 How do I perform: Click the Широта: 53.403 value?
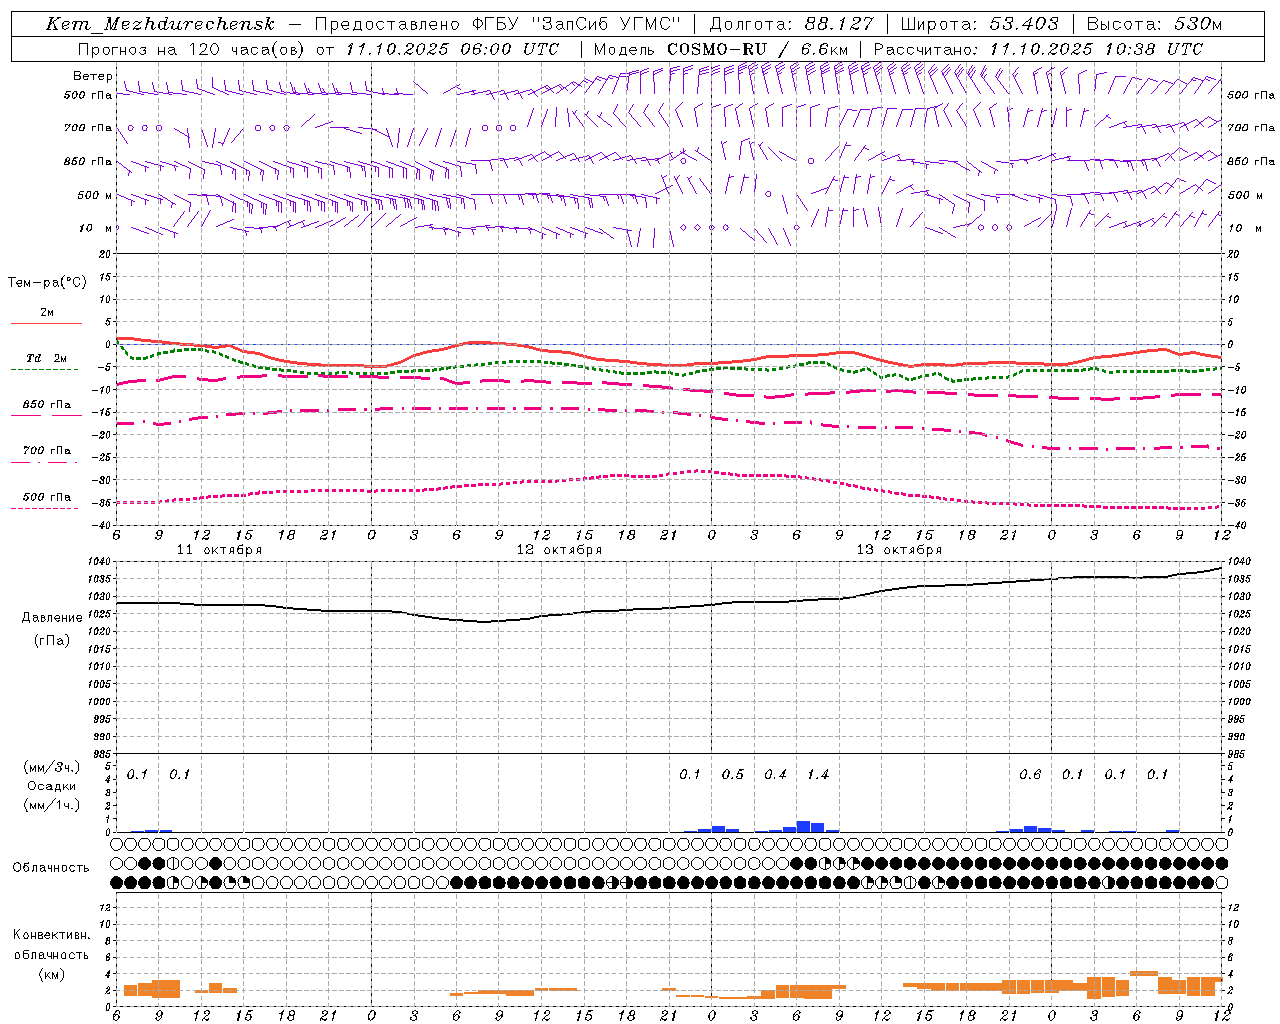coord(980,24)
